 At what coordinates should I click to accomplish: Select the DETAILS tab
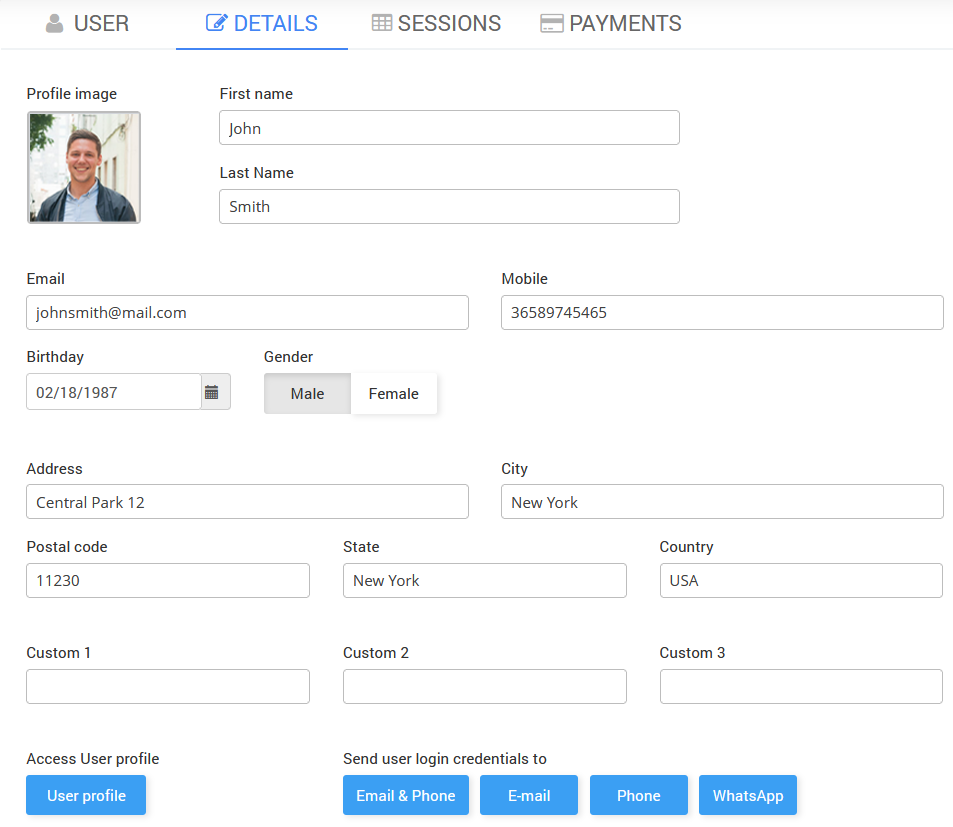[262, 24]
